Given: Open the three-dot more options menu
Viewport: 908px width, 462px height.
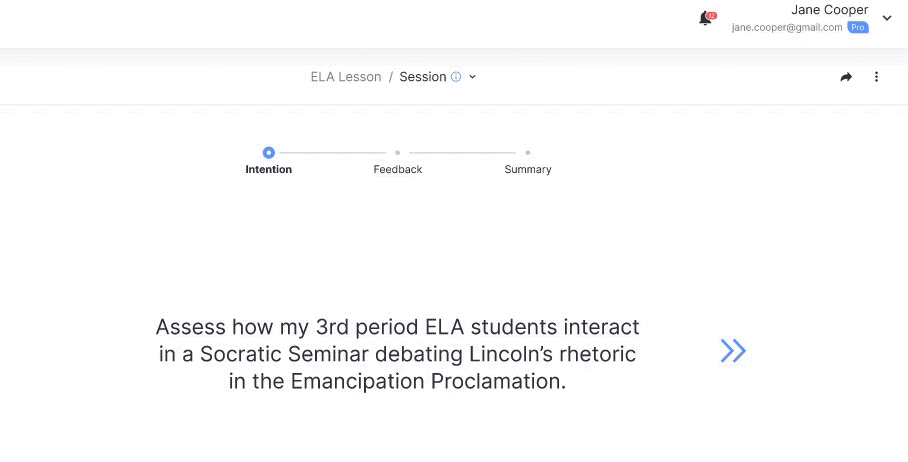Looking at the screenshot, I should coord(876,77).
